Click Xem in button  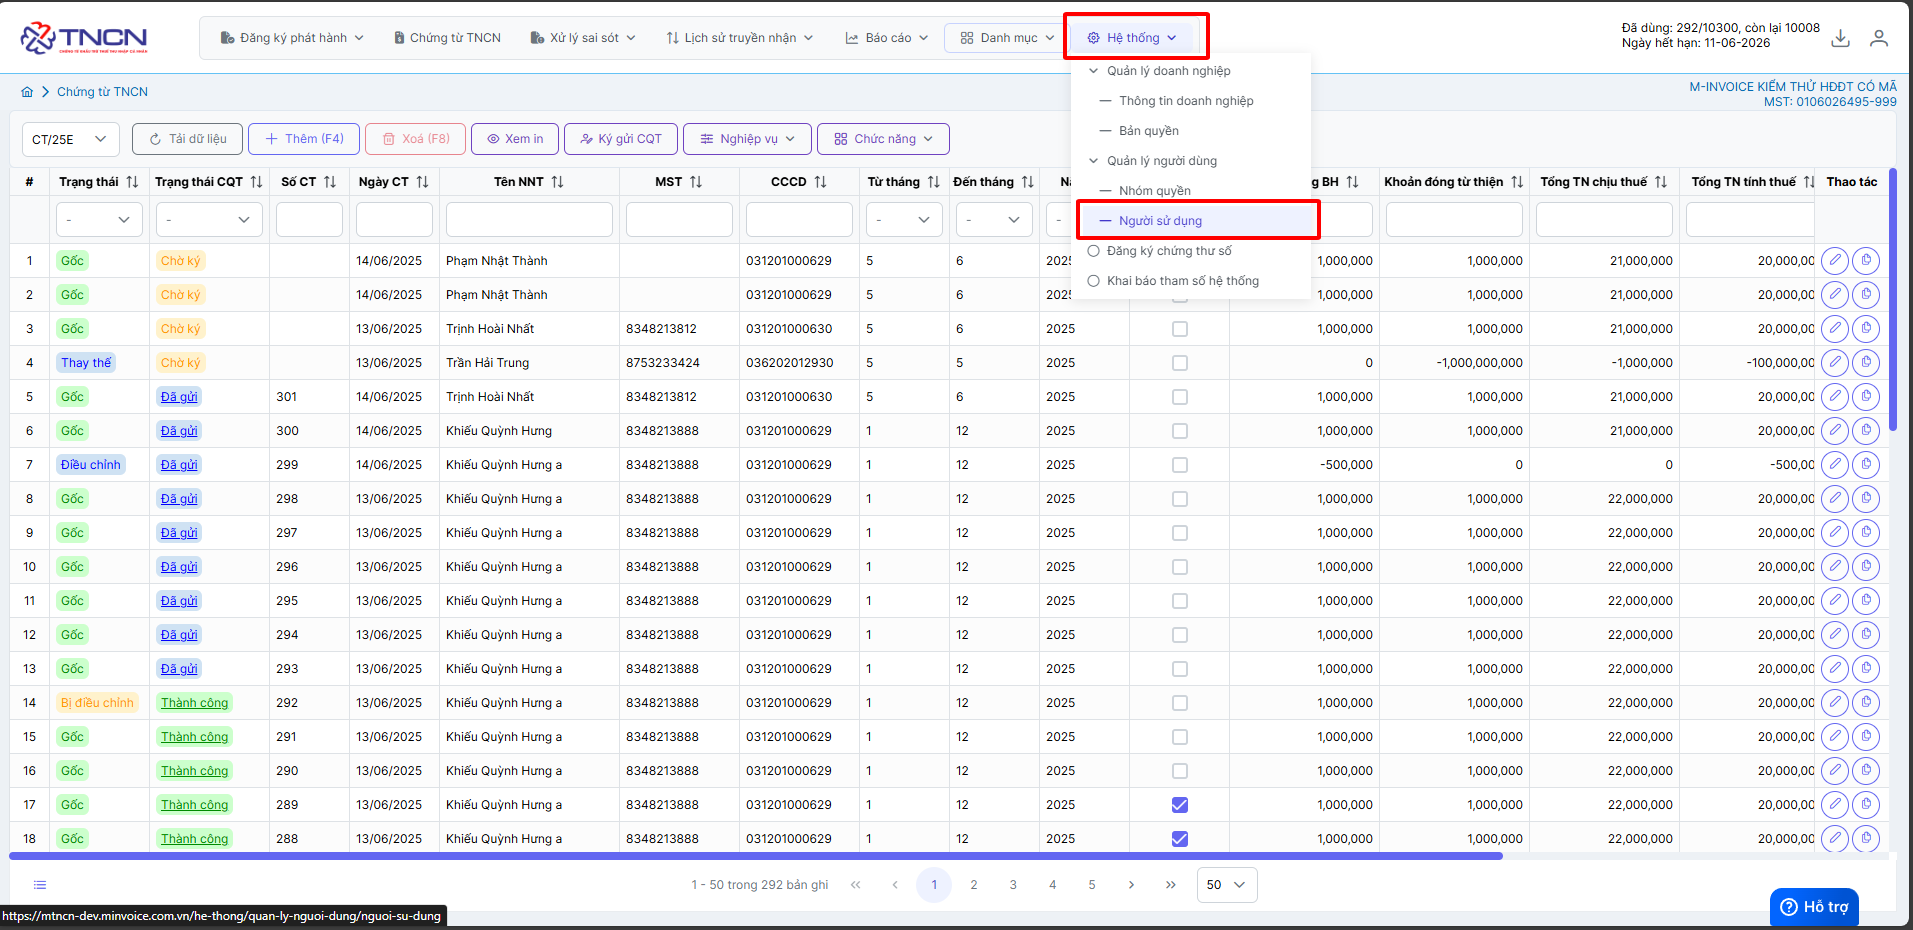coord(515,139)
